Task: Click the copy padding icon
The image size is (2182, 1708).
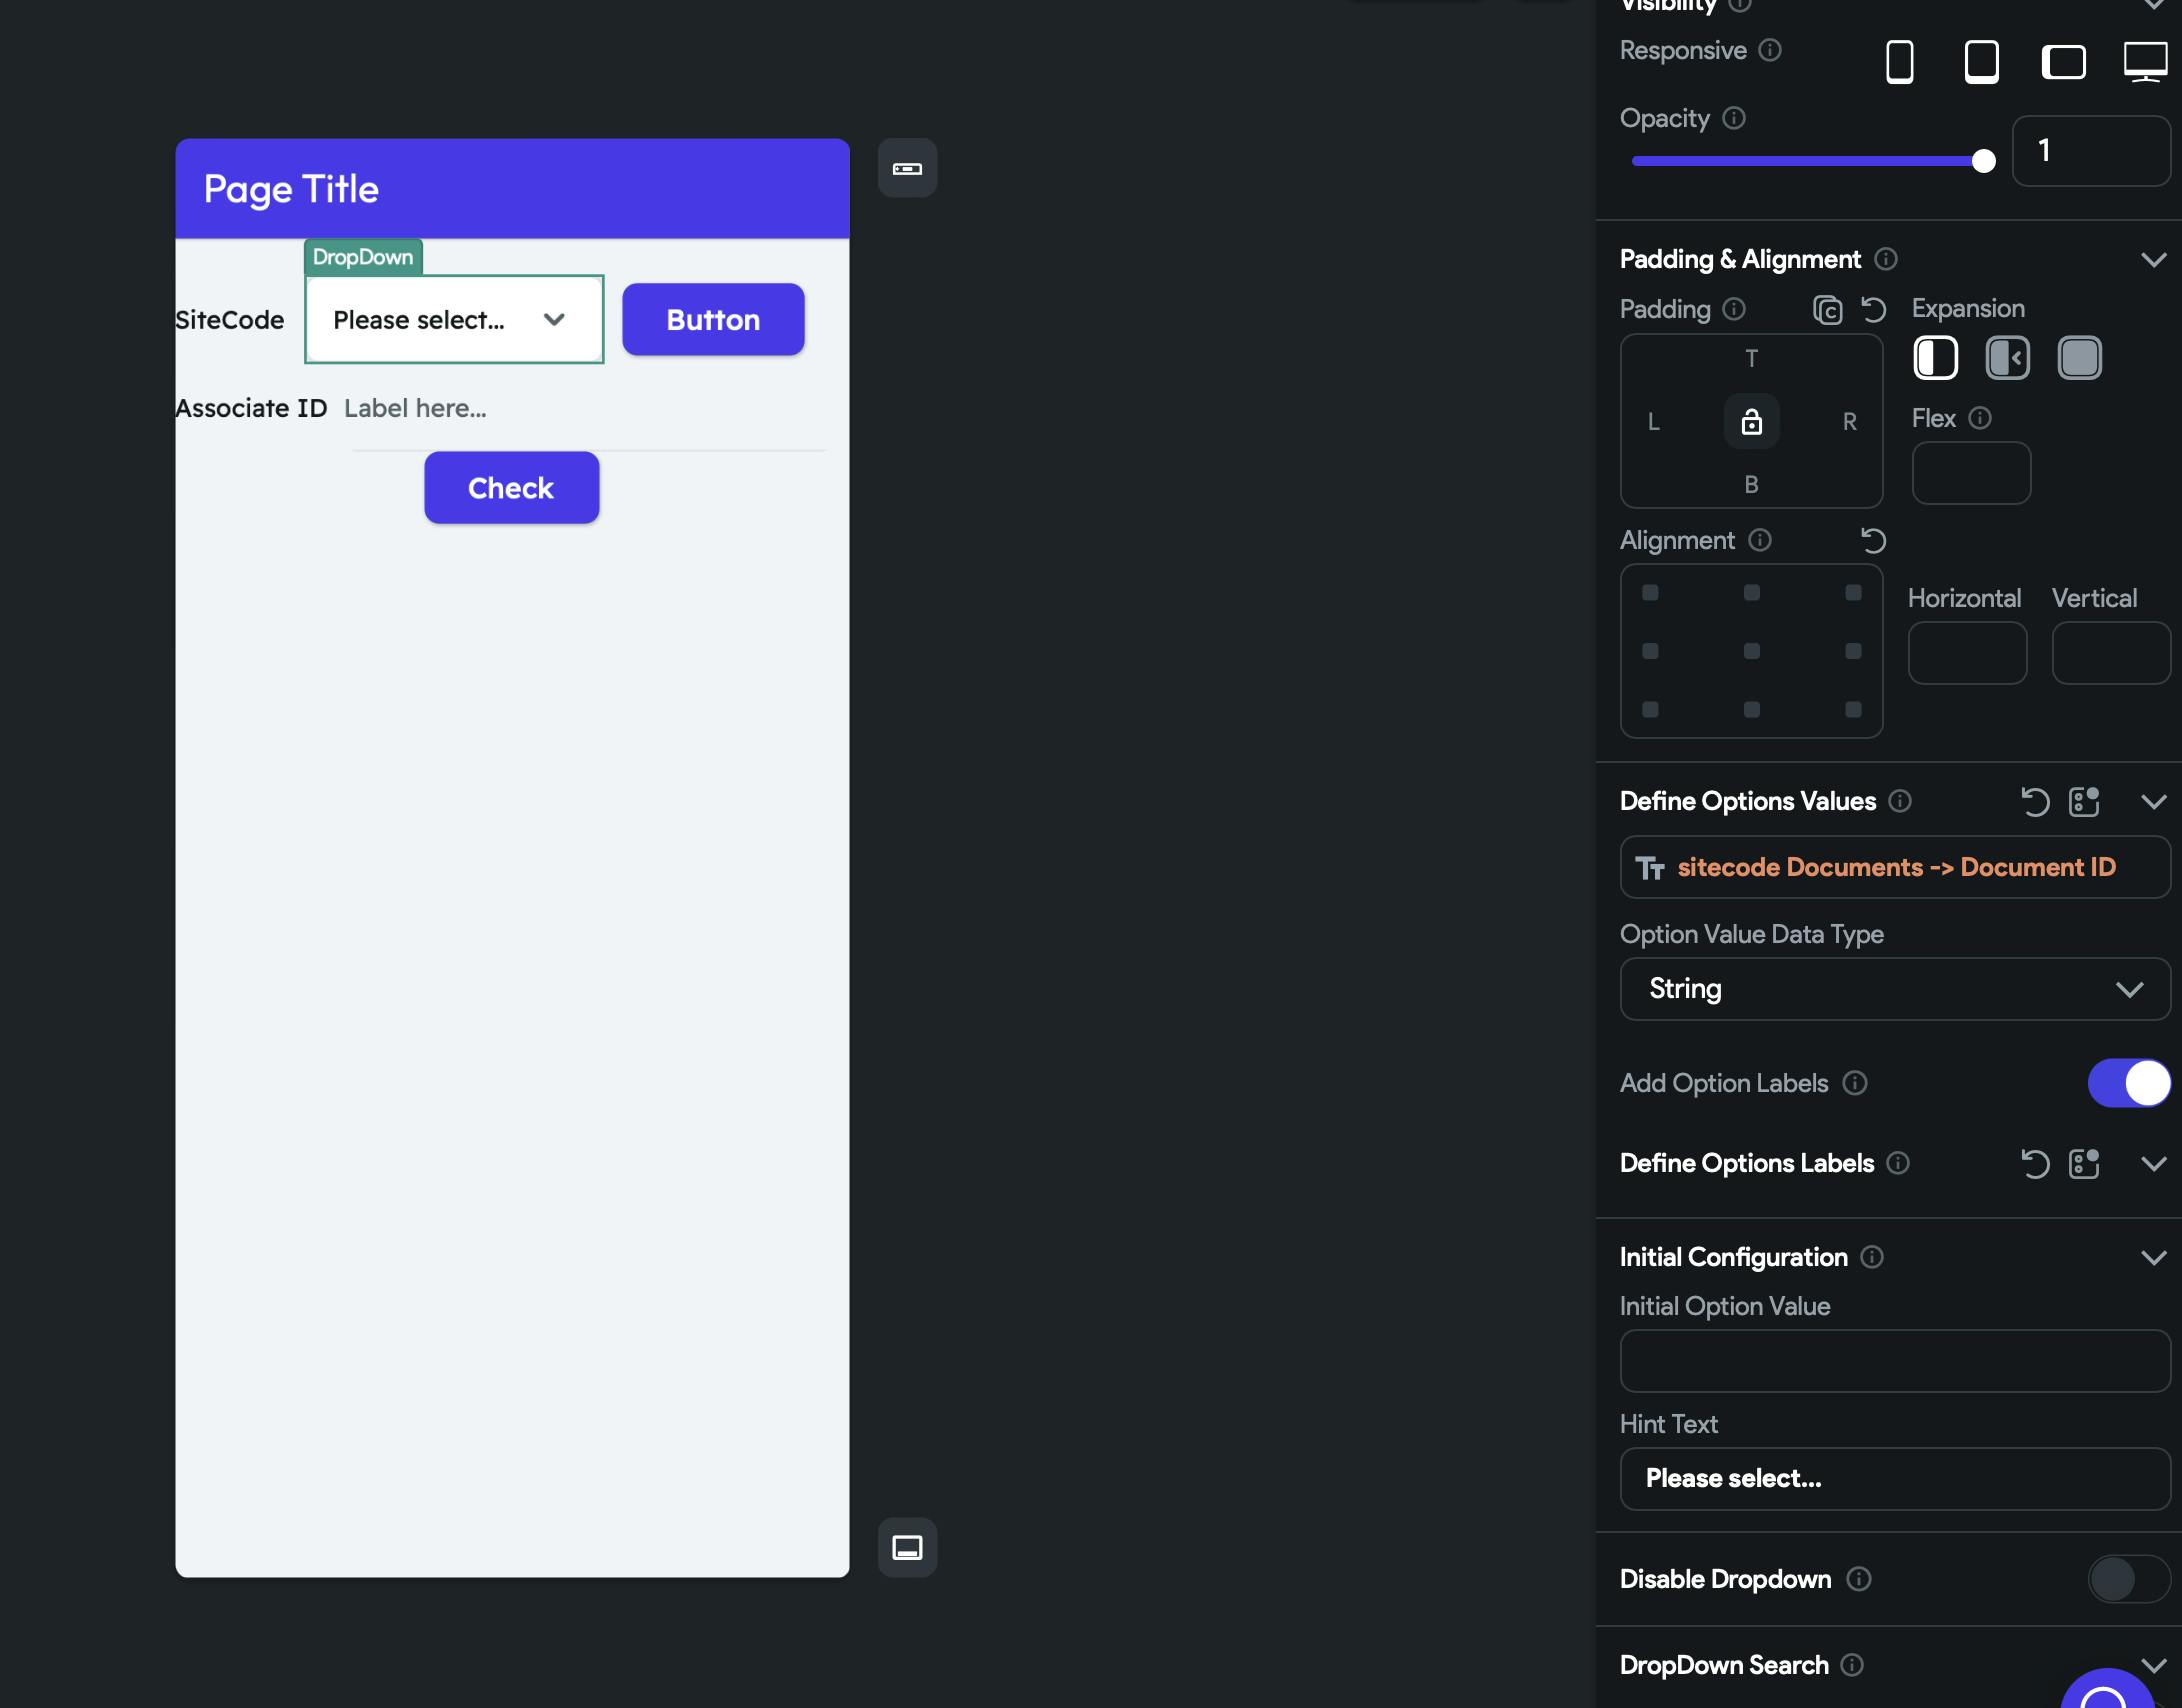Action: tap(1827, 310)
